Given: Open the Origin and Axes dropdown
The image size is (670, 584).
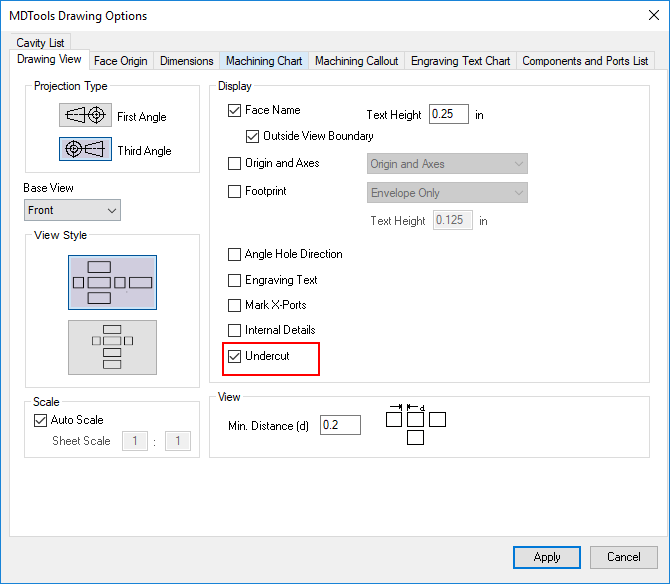Looking at the screenshot, I should point(447,164).
